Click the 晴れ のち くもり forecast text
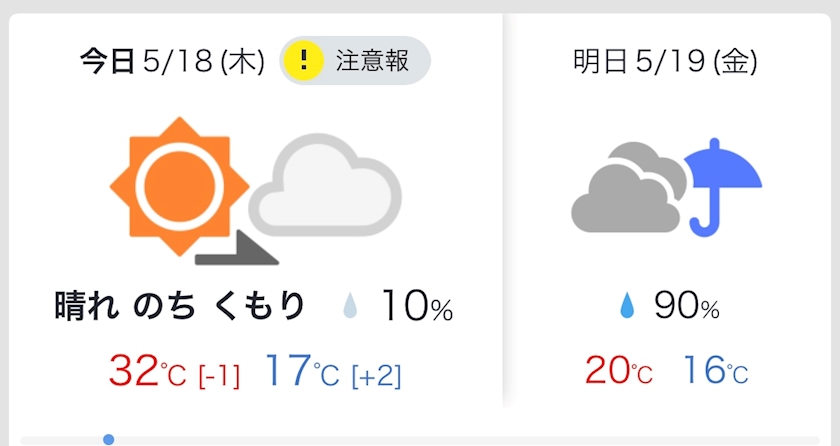 [x=179, y=308]
